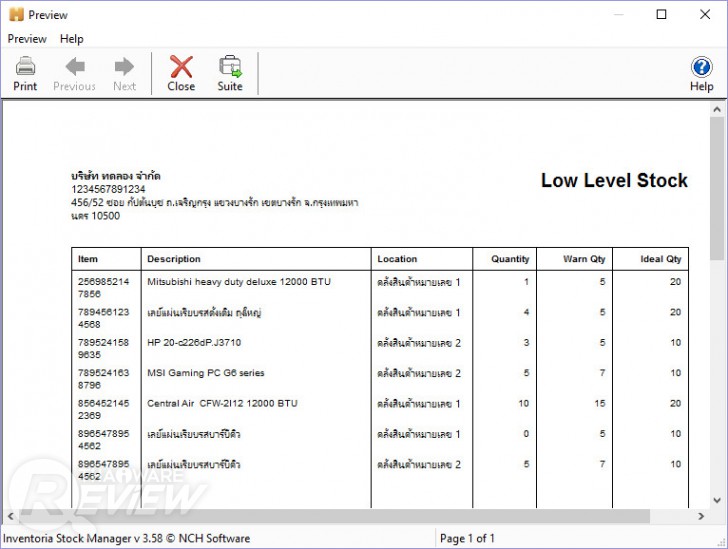Click the horizontal scrollbar right arrow

click(701, 516)
